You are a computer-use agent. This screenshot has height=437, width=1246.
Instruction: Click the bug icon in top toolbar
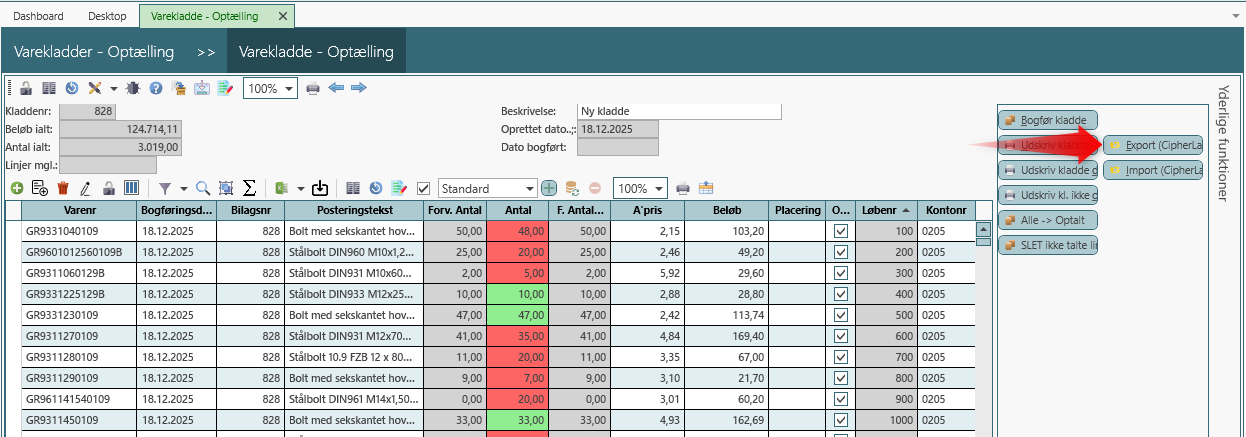click(133, 88)
